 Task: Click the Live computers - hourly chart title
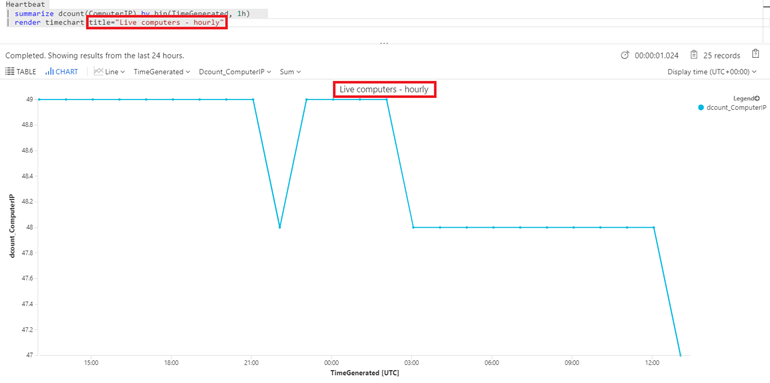click(x=384, y=89)
